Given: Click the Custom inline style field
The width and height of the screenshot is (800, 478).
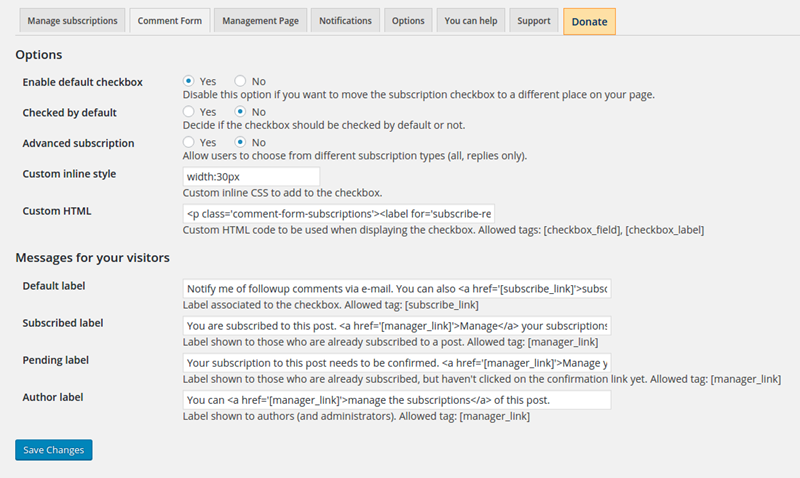Looking at the screenshot, I should (x=251, y=177).
